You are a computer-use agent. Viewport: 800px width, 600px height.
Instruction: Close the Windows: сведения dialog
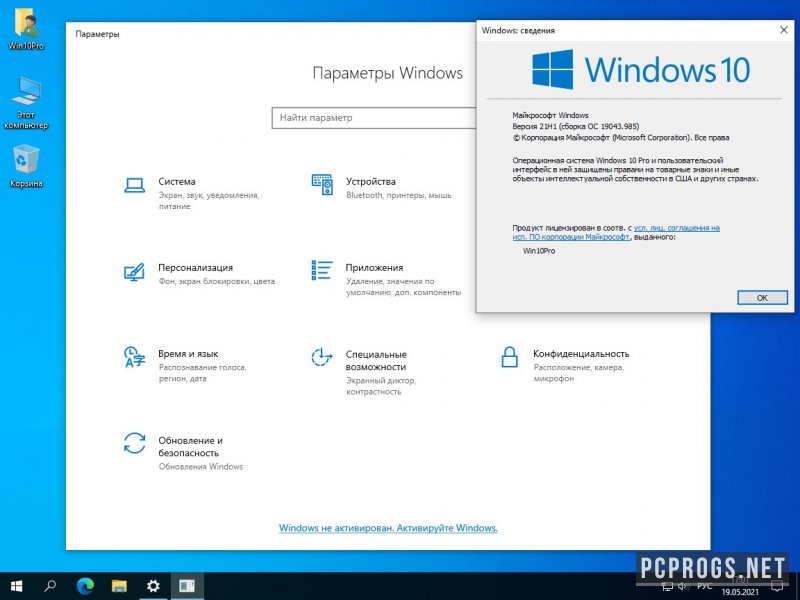tap(784, 30)
